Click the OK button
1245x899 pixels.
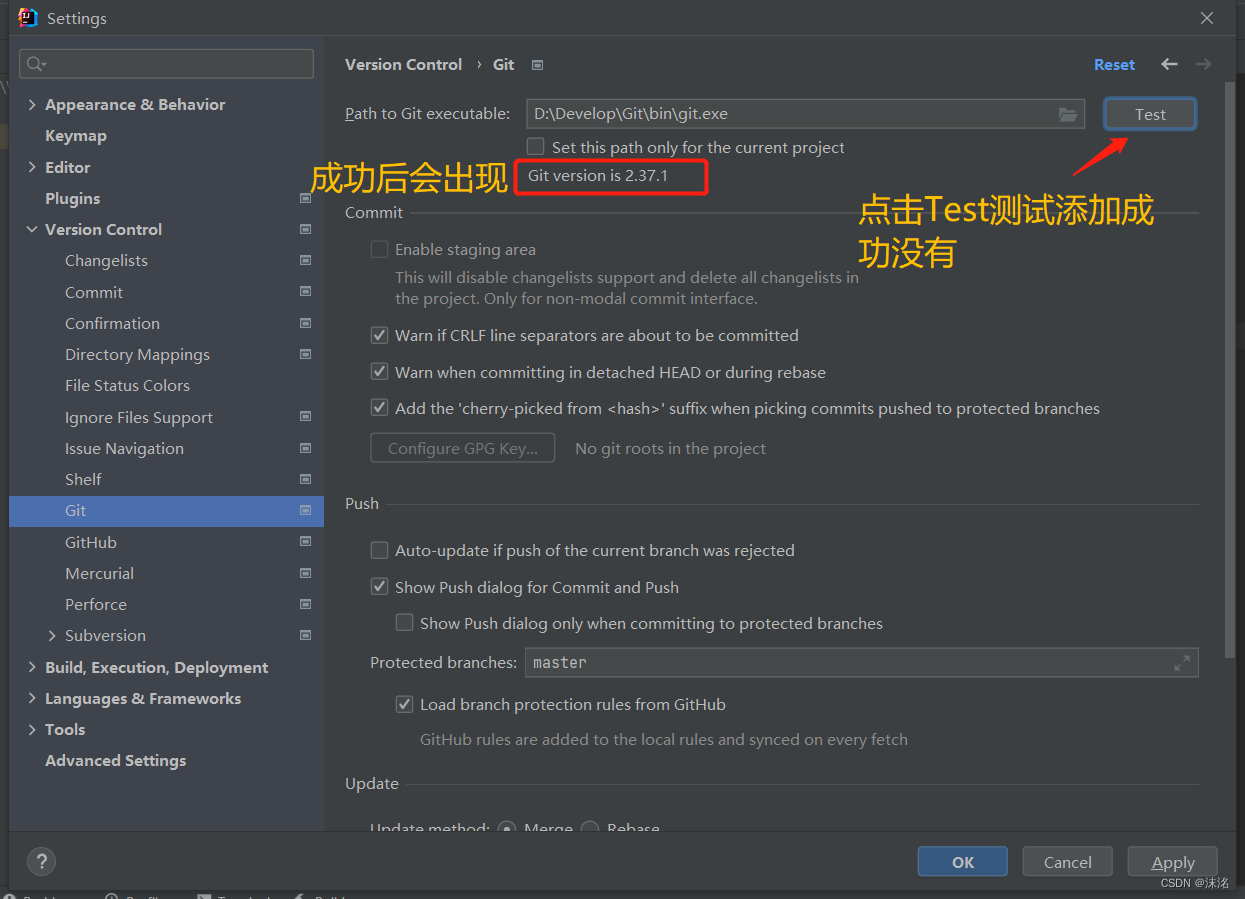pos(963,862)
